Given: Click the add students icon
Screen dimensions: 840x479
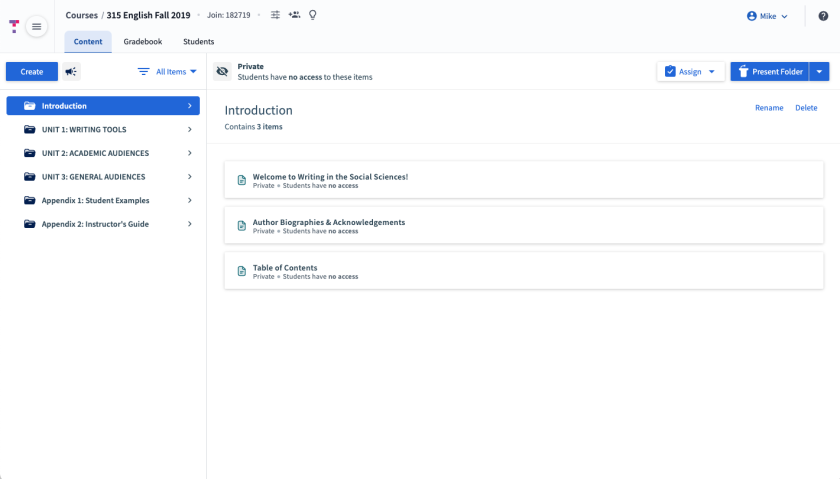Looking at the screenshot, I should (294, 15).
